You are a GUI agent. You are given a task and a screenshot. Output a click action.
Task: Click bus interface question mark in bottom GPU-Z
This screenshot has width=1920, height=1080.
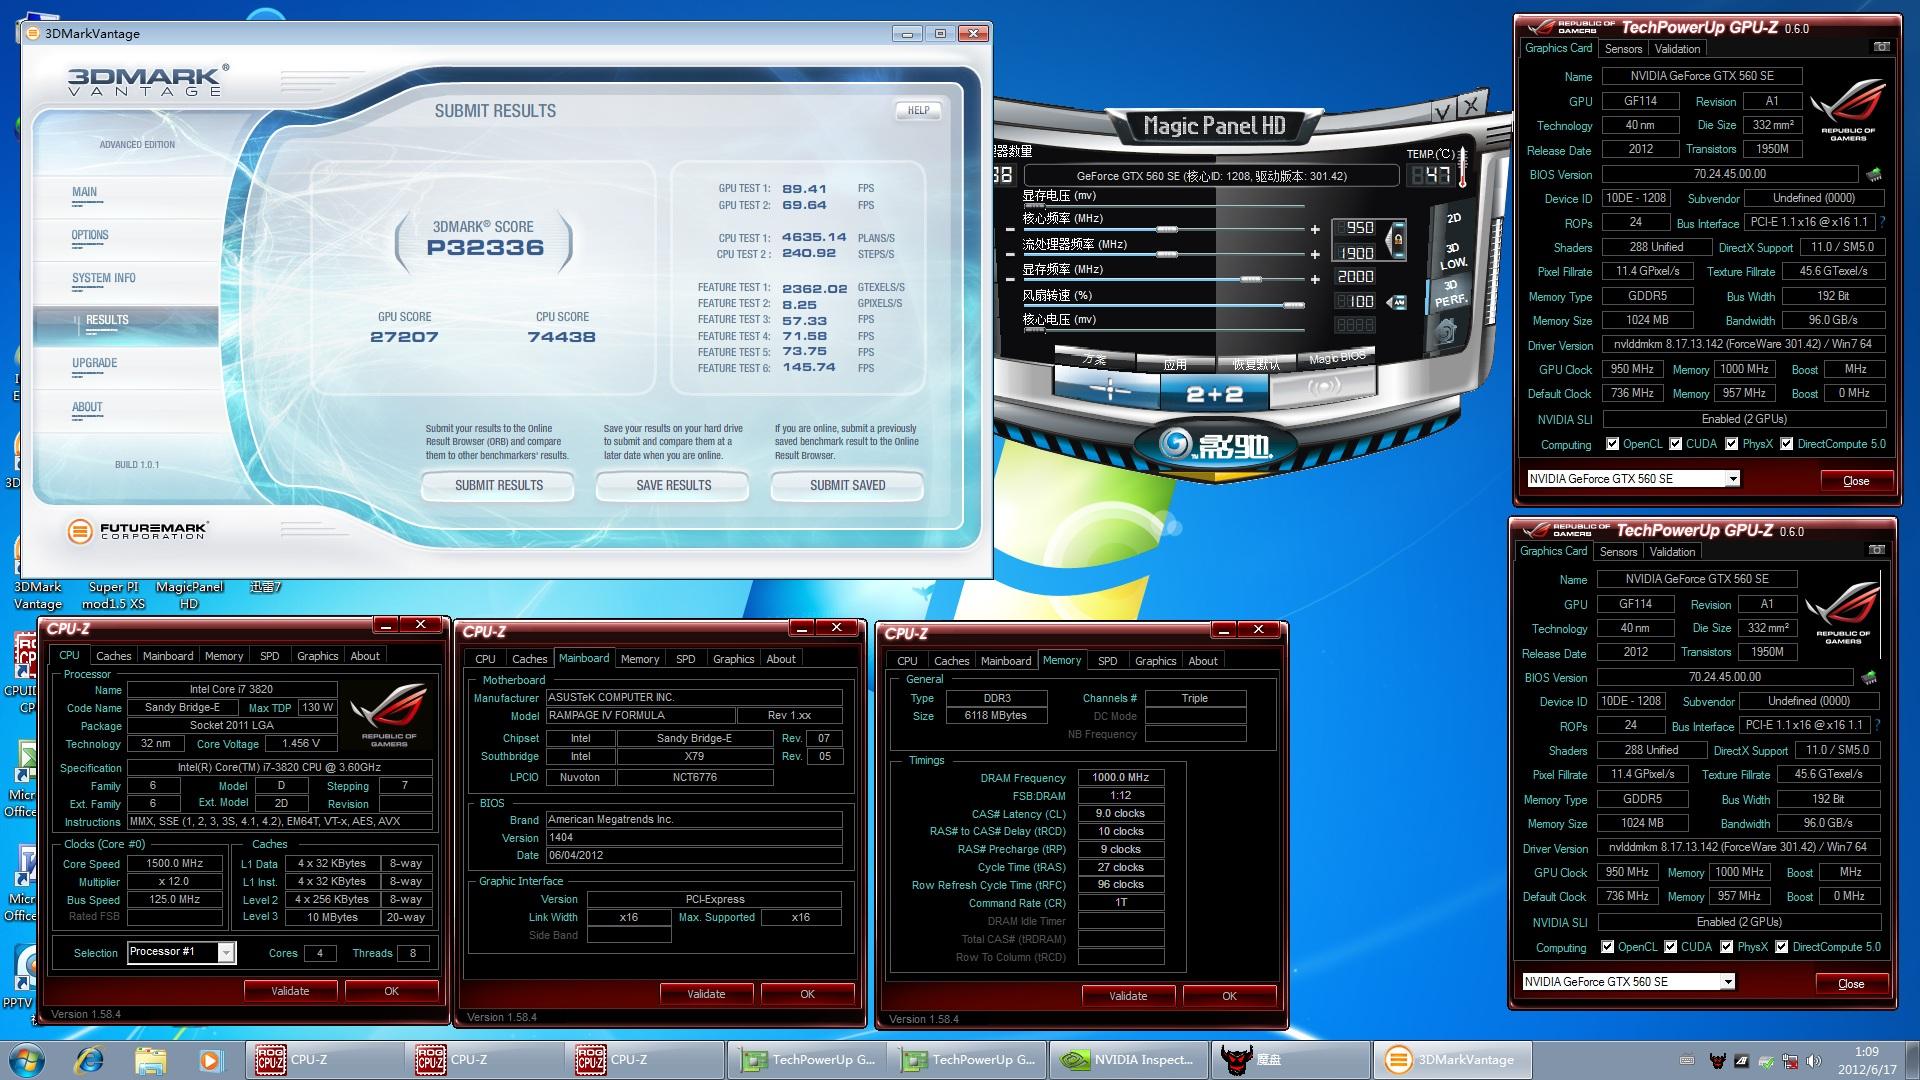[1877, 725]
